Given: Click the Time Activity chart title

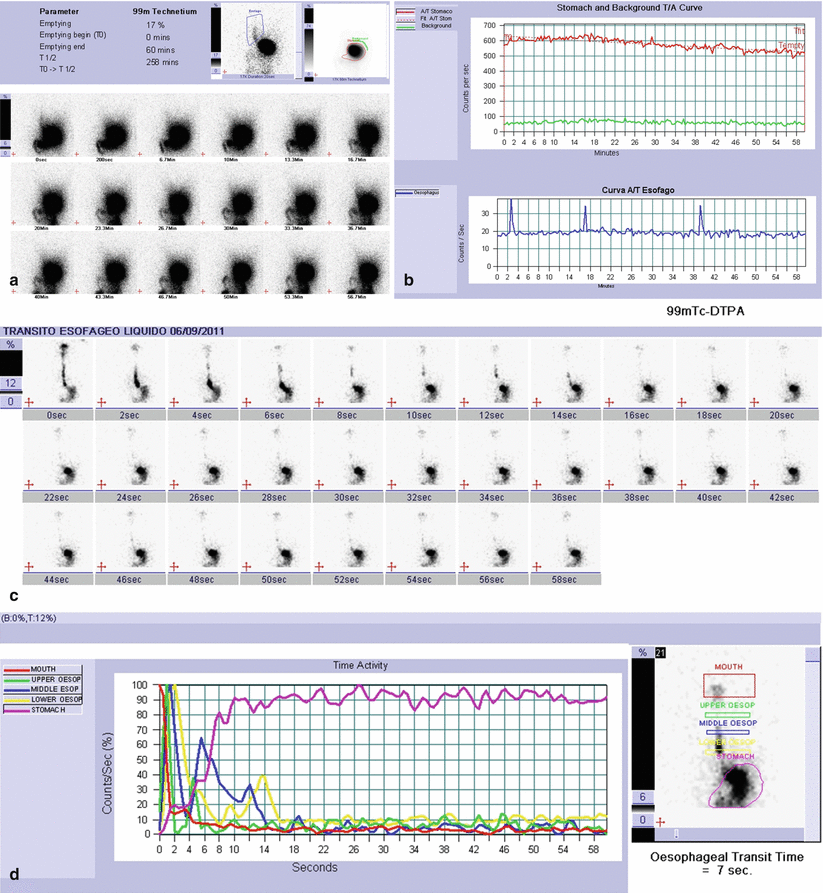Looking at the screenshot, I should [x=363, y=663].
